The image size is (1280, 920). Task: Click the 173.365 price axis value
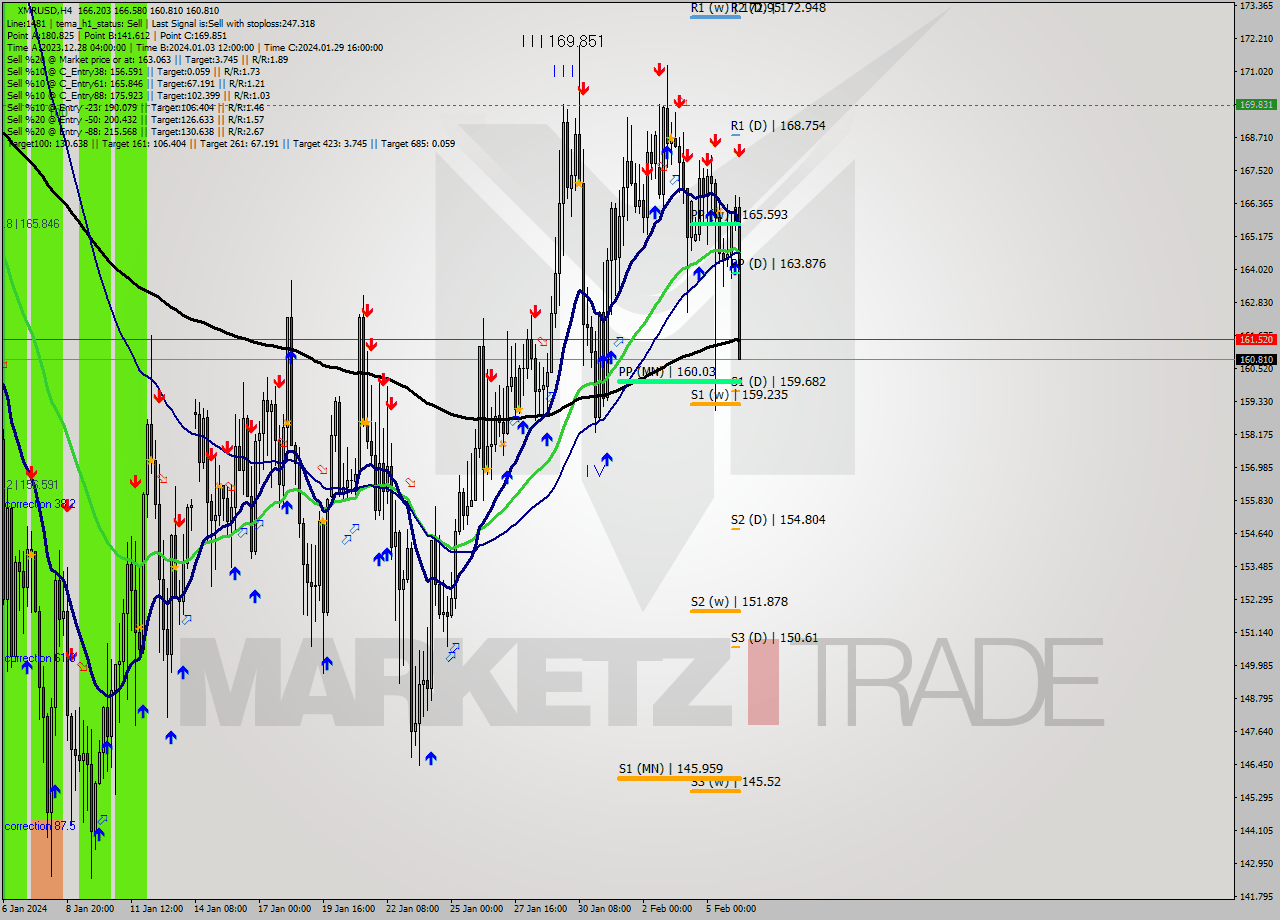tap(1256, 6)
